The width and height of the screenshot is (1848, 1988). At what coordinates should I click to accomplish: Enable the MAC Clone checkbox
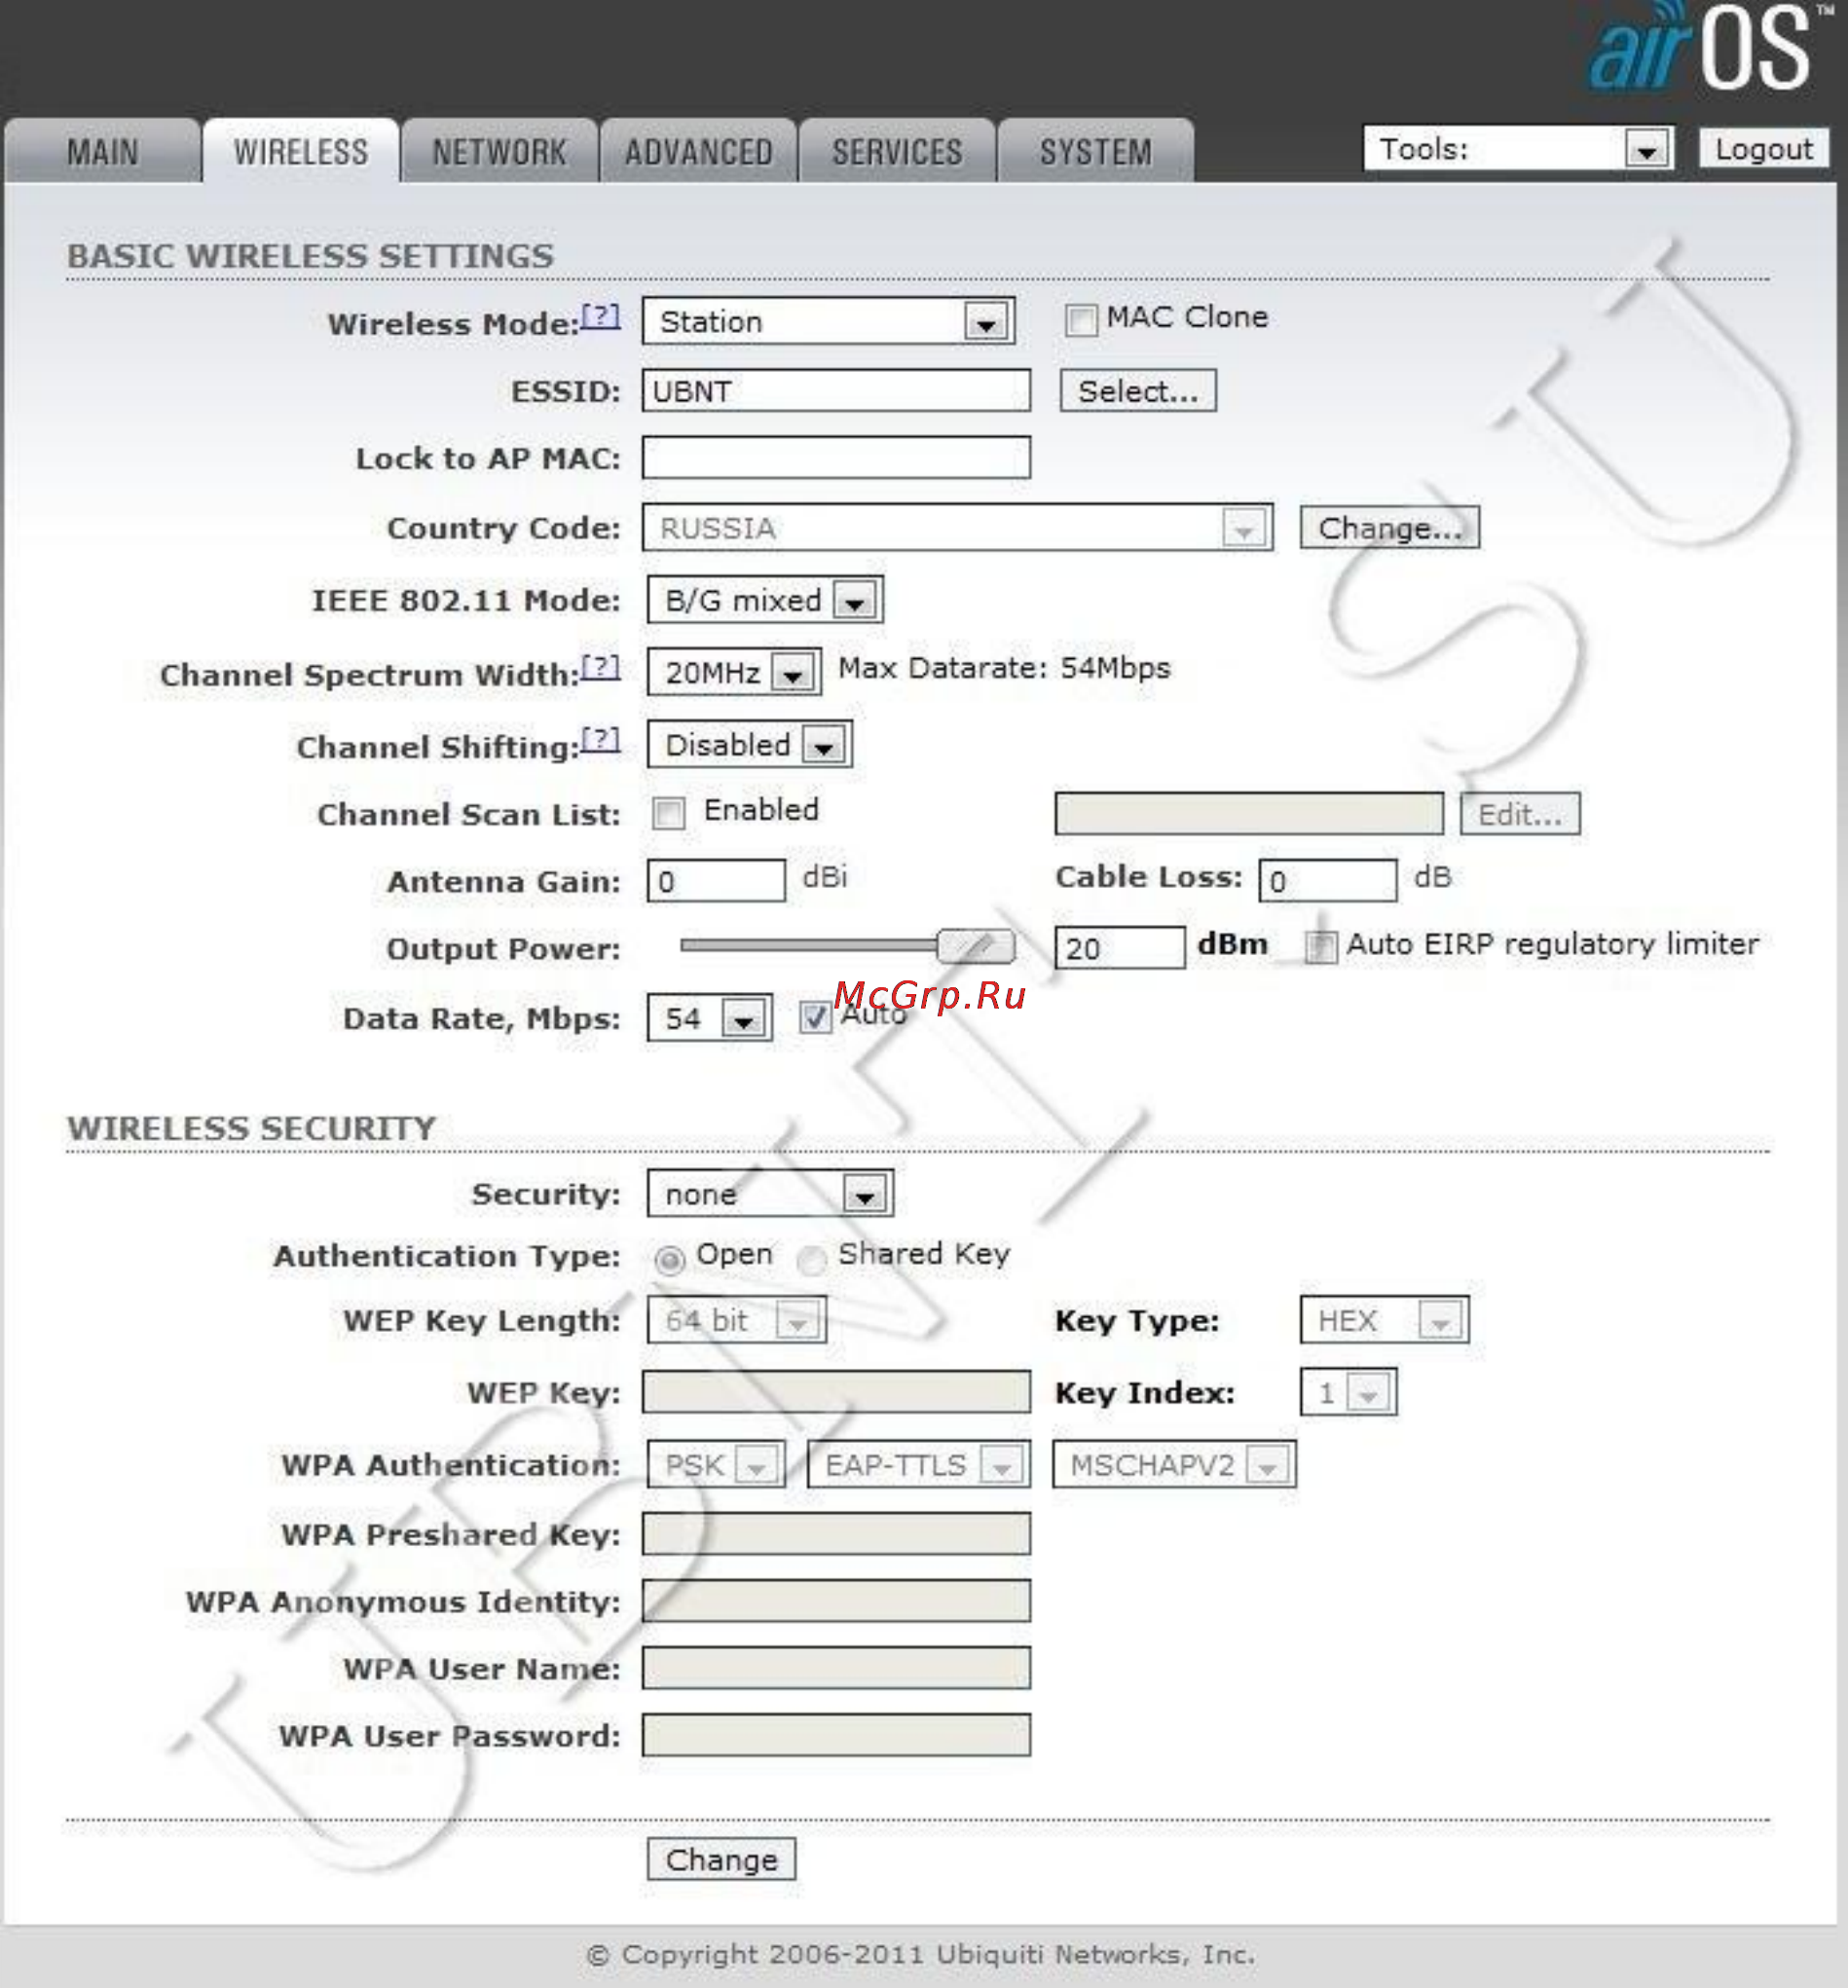point(1080,320)
